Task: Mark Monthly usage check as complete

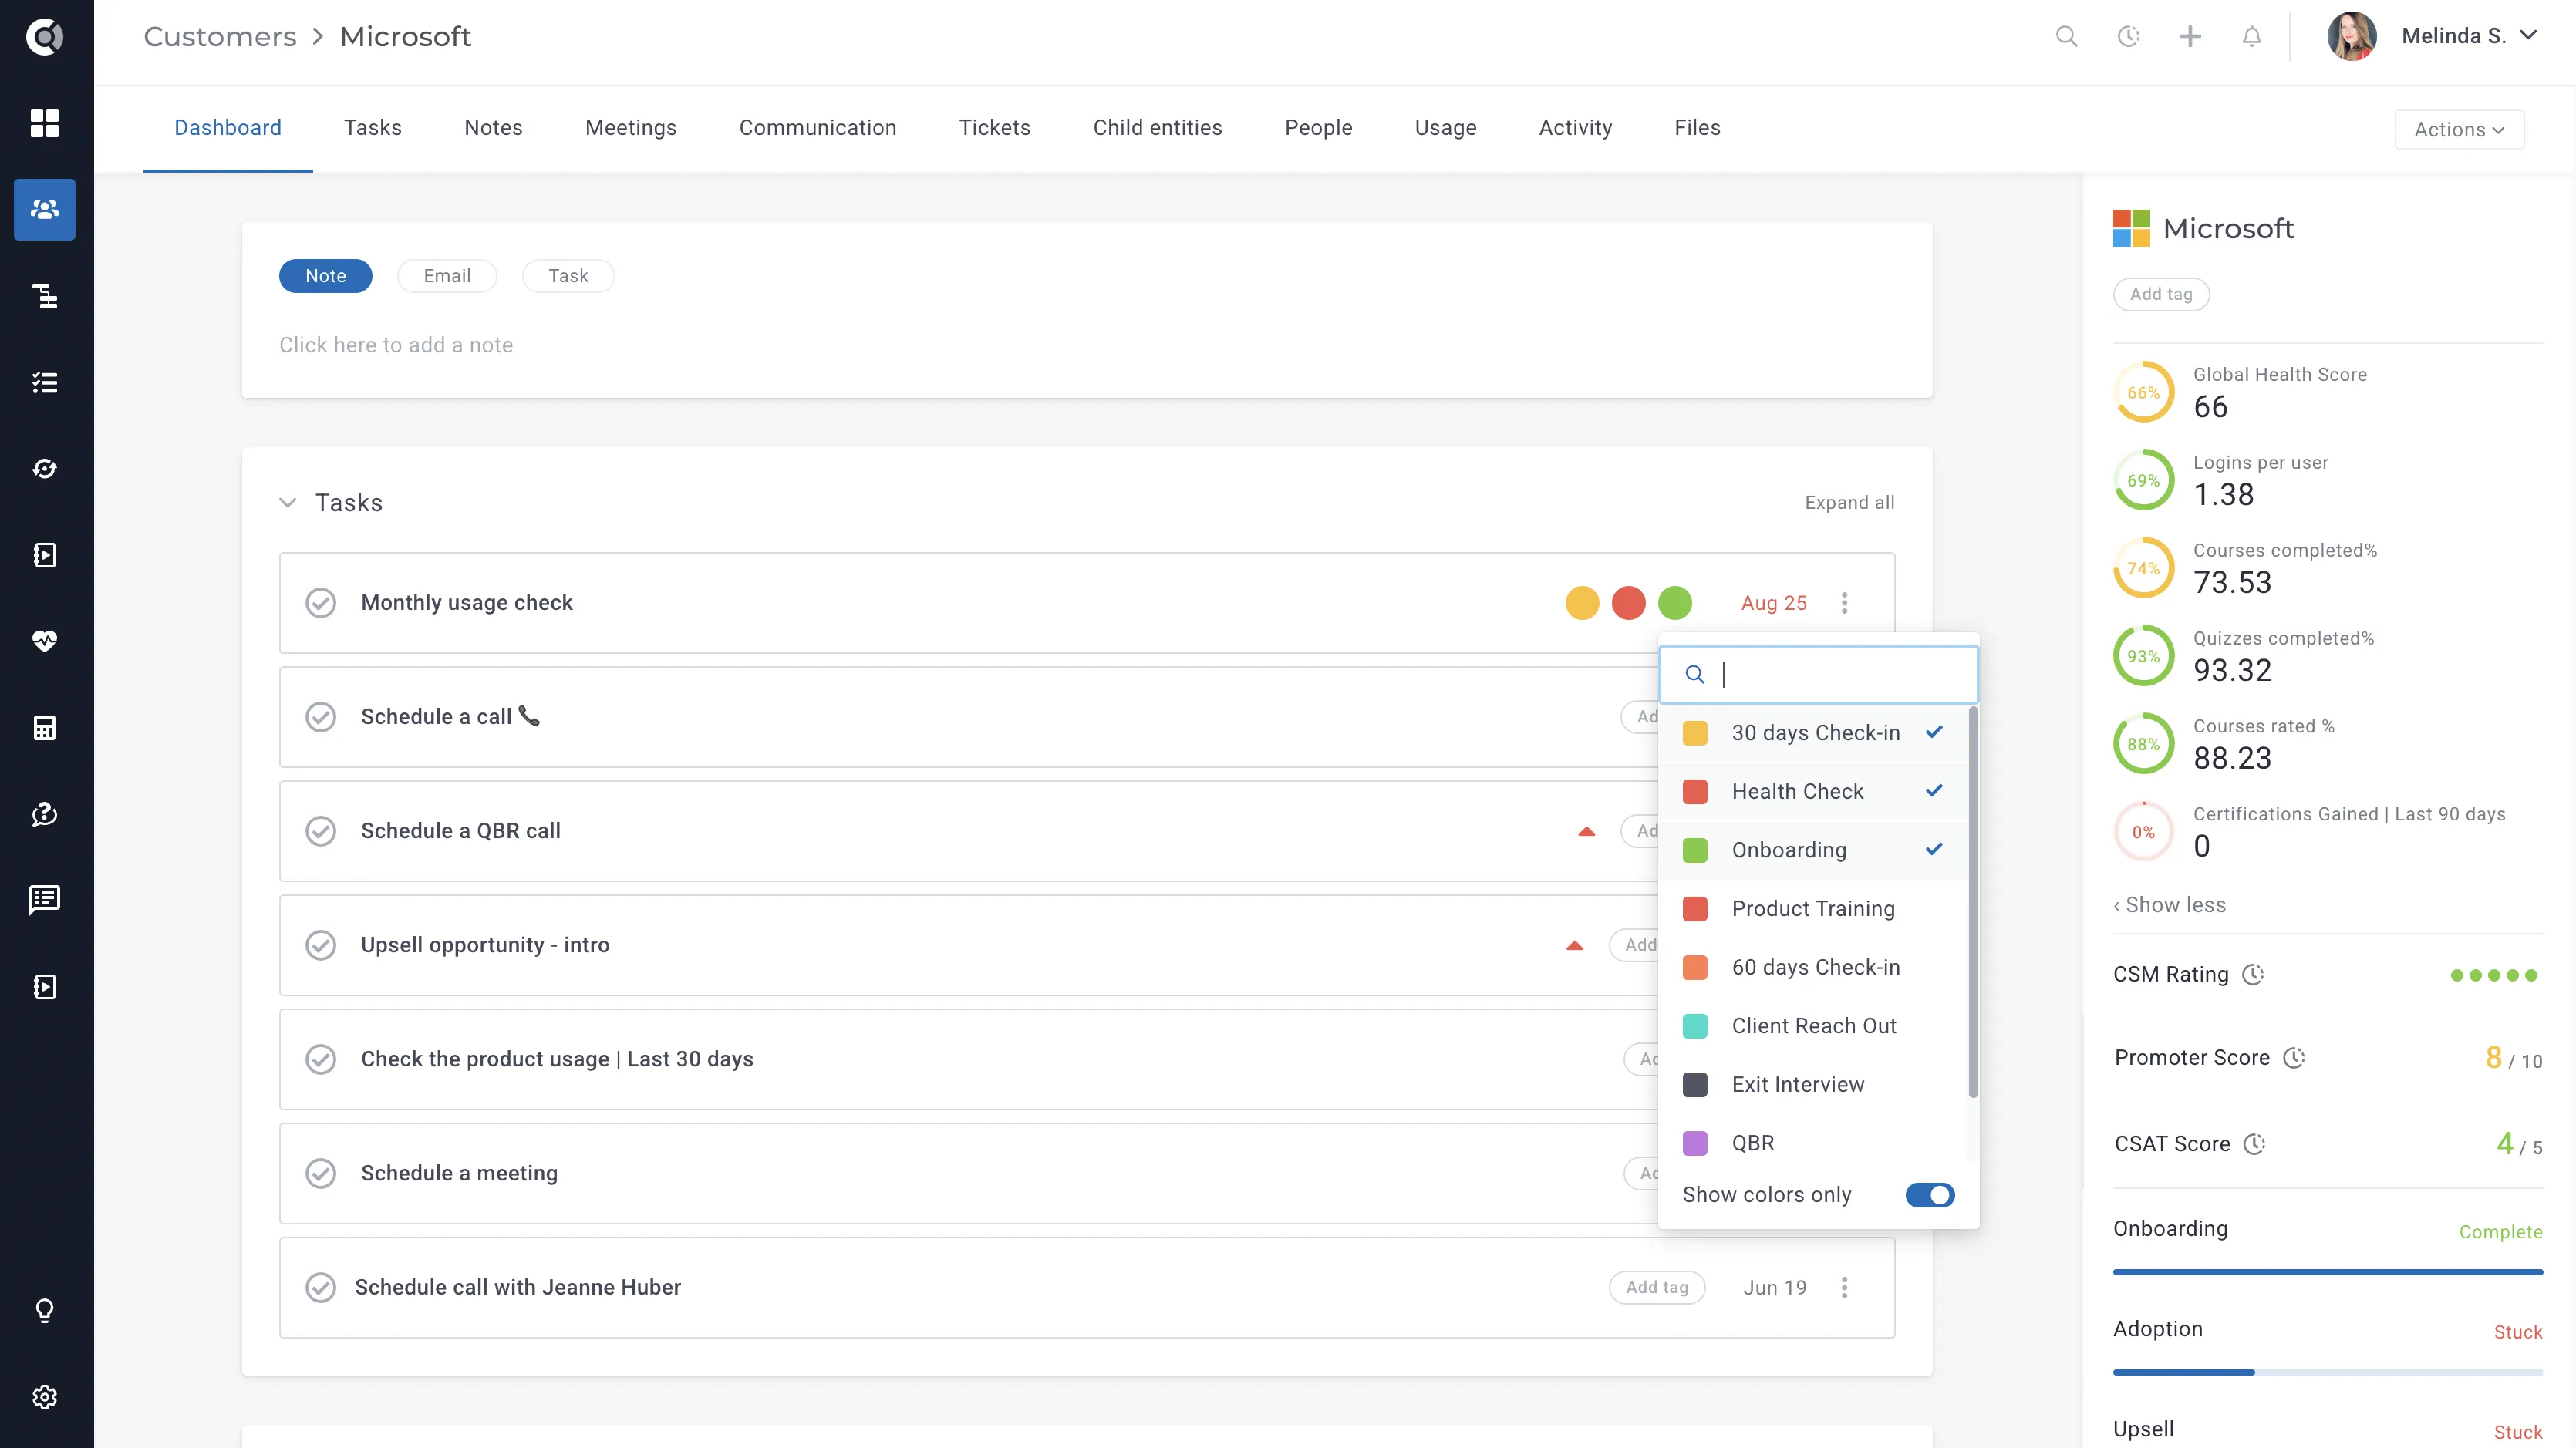Action: 320,603
